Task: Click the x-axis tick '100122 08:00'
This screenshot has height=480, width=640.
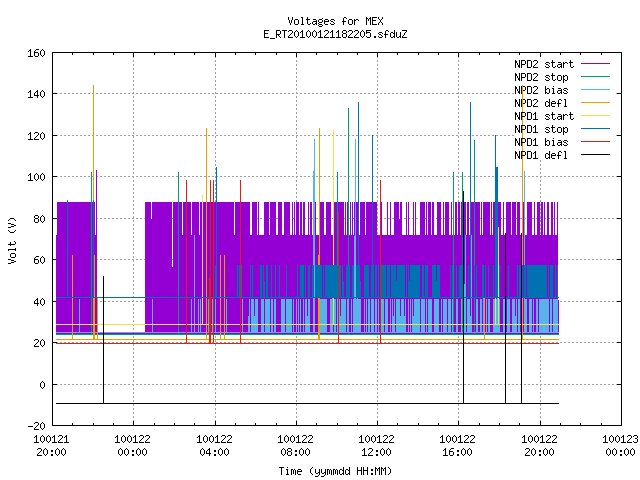Action: [x=296, y=446]
